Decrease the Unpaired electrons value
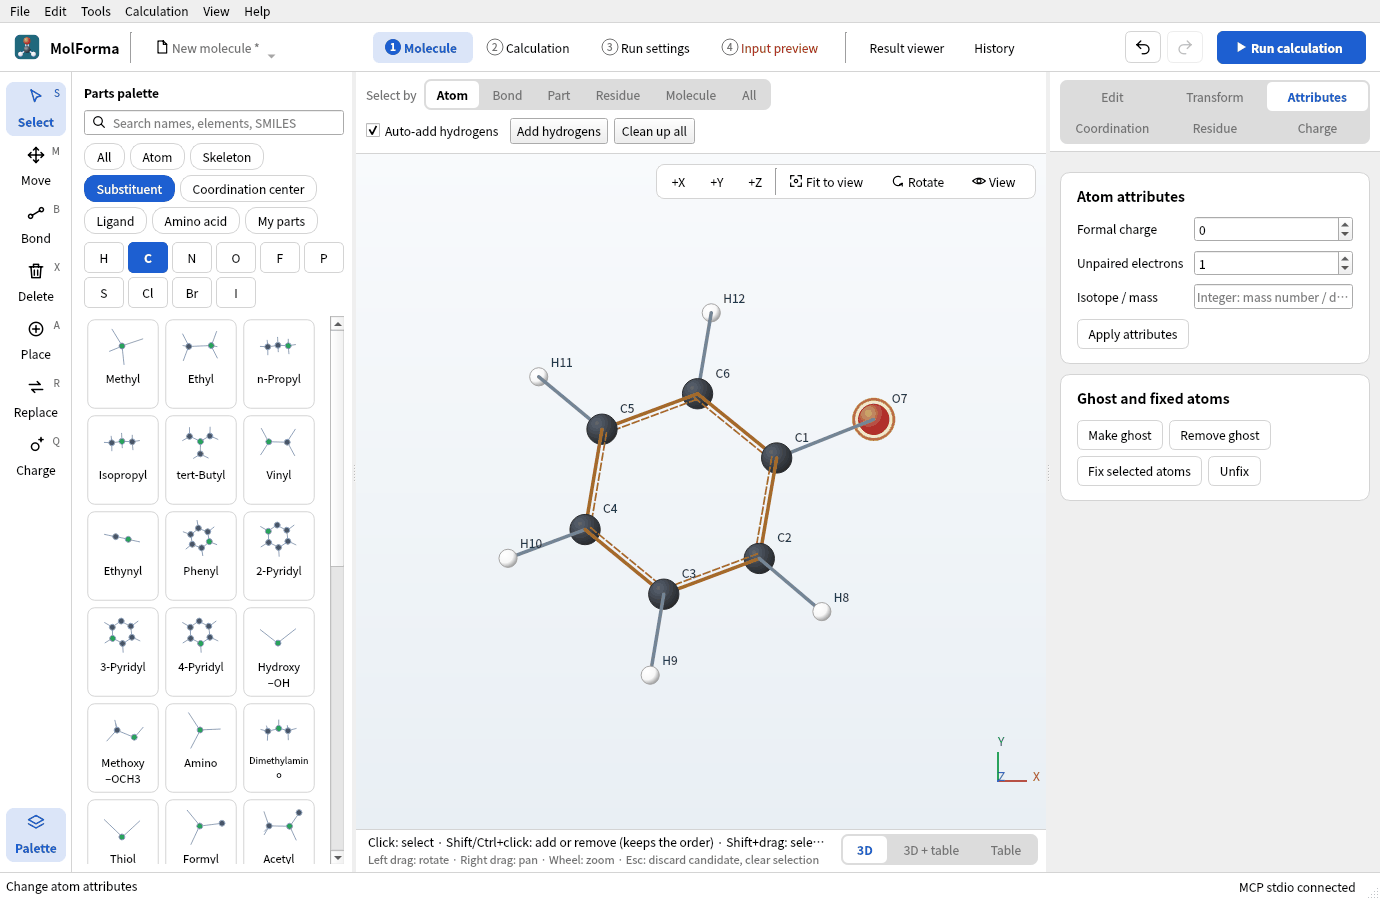The image size is (1380, 900). tap(1345, 268)
